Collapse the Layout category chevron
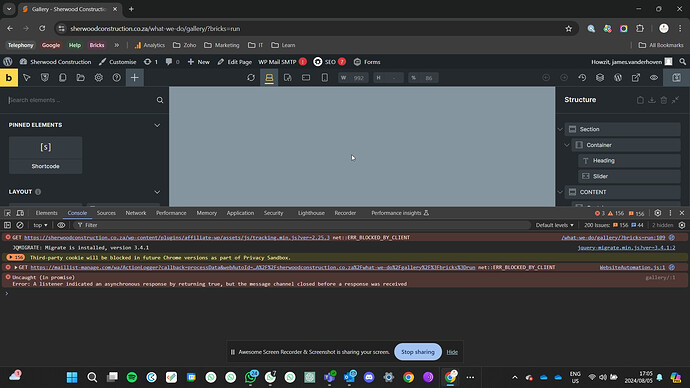This screenshot has width=690, height=388. point(157,192)
